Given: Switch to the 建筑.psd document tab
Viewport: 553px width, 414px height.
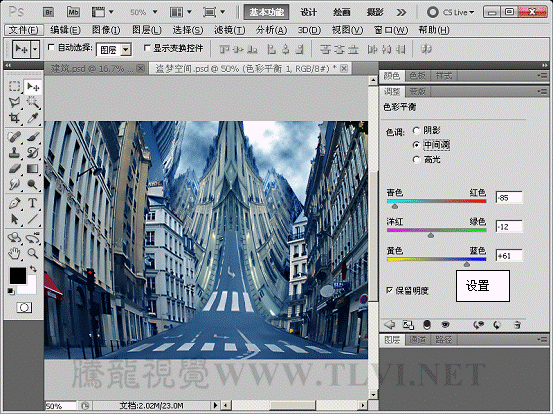Looking at the screenshot, I should (92, 68).
